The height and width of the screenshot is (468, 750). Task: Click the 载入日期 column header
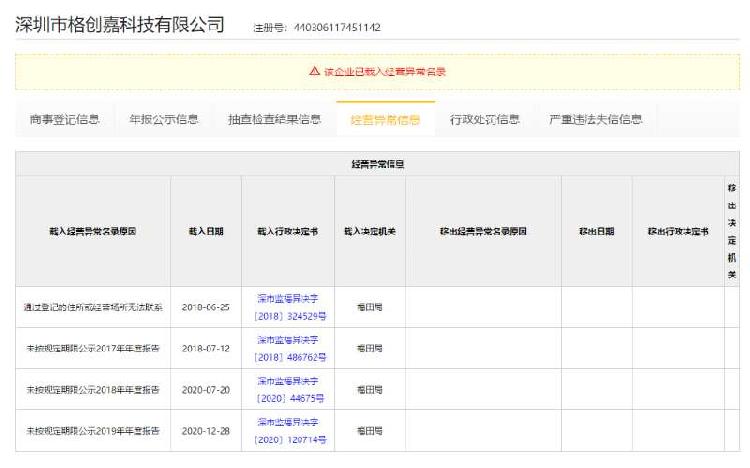206,231
